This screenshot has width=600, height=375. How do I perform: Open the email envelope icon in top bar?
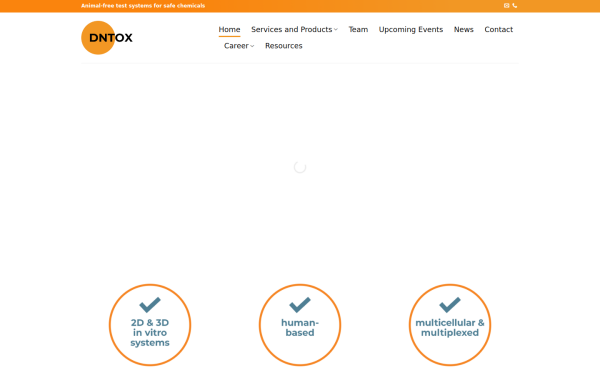point(506,6)
